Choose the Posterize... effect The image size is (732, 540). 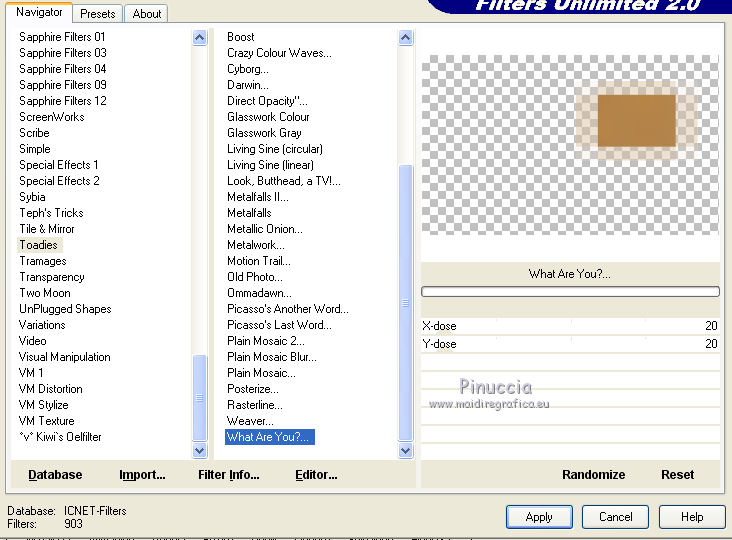pyautogui.click(x=253, y=389)
